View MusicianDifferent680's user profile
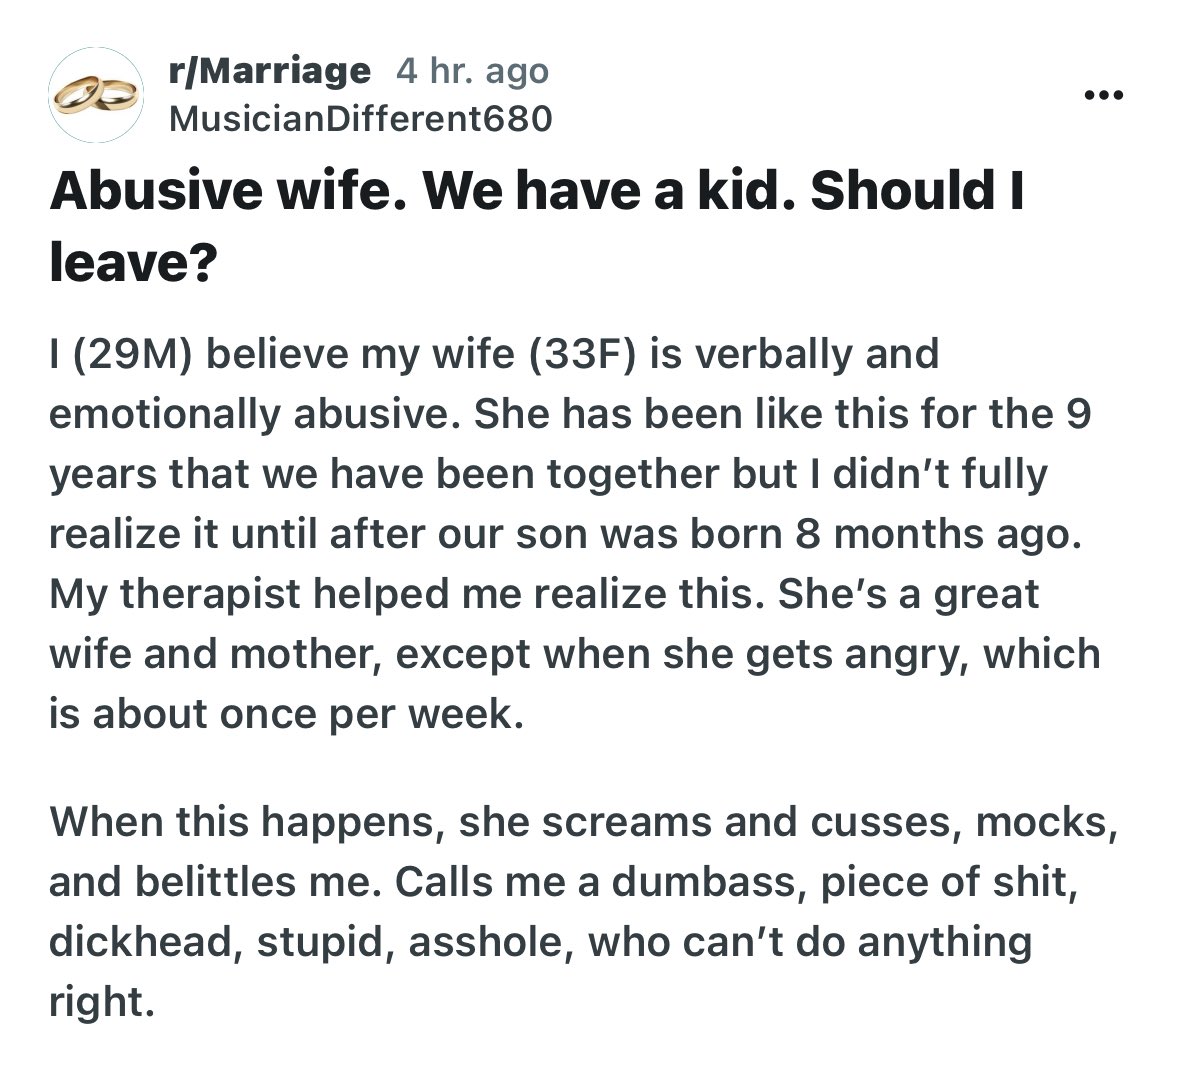The height and width of the screenshot is (1074, 1179). 361,119
